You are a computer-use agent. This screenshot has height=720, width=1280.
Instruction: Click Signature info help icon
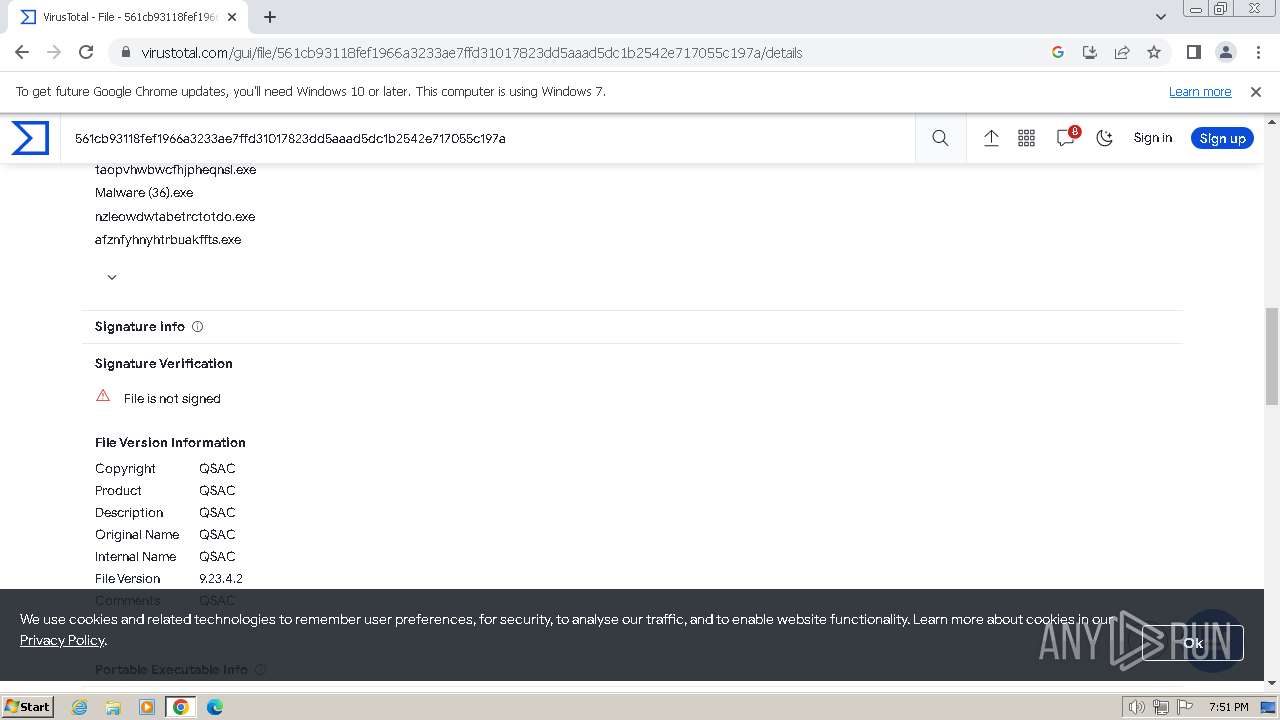197,326
